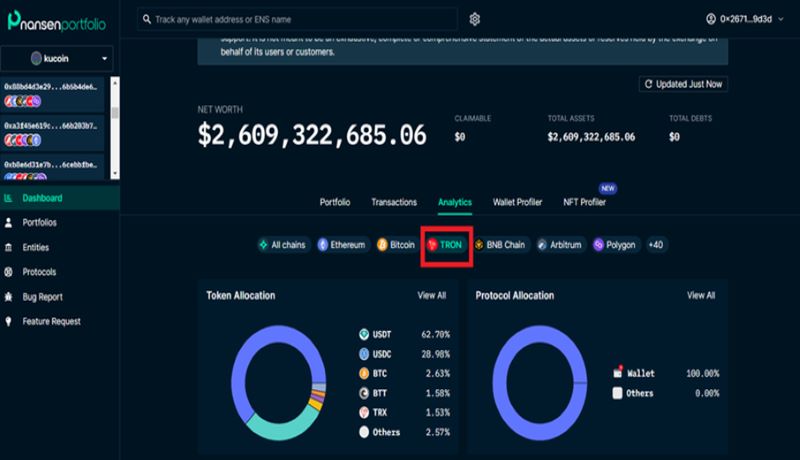
Task: Click View All in Token Allocation
Action: pyautogui.click(x=432, y=295)
